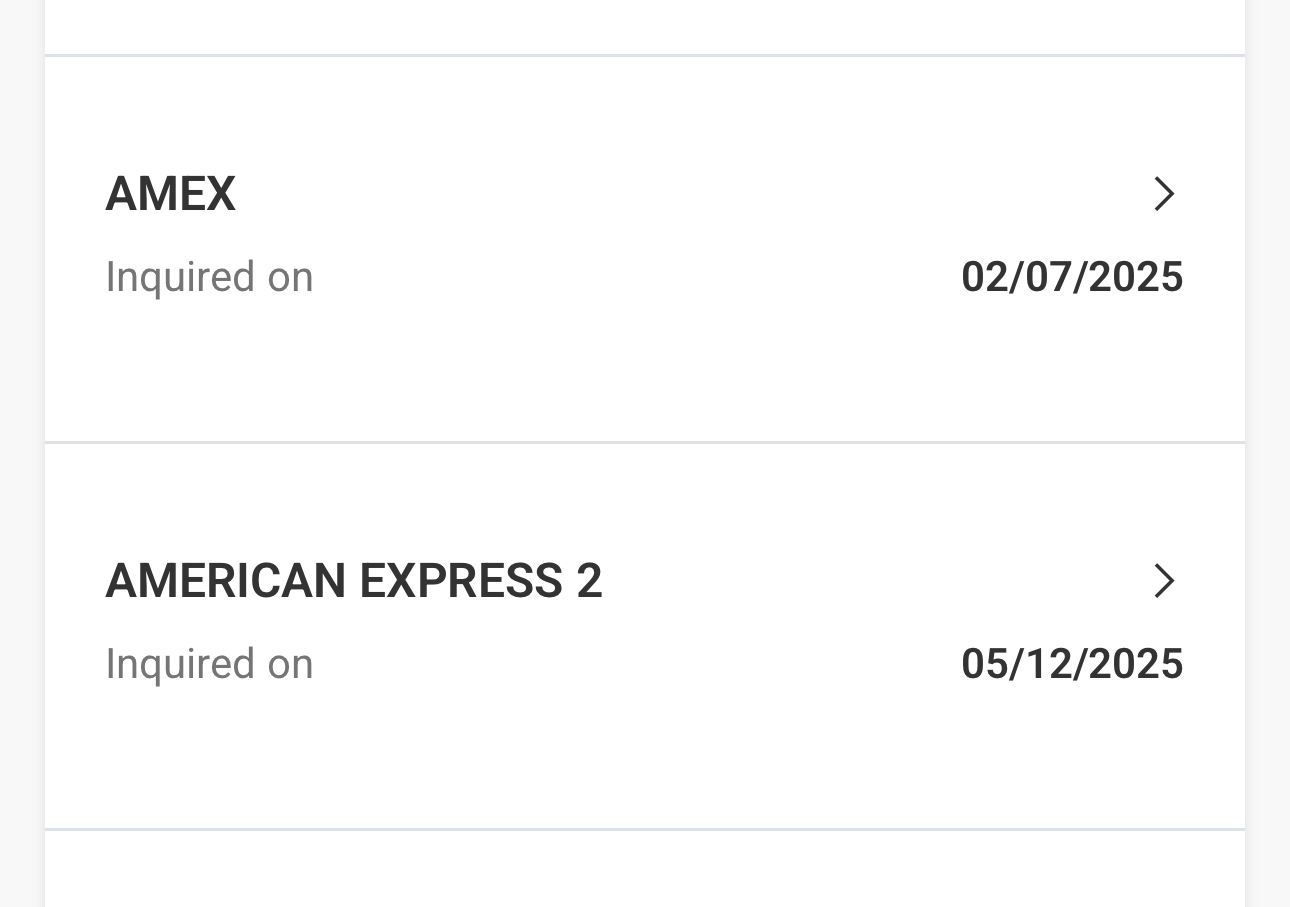
Task: Select the 05/12/2025 inquiry date
Action: click(x=1072, y=664)
